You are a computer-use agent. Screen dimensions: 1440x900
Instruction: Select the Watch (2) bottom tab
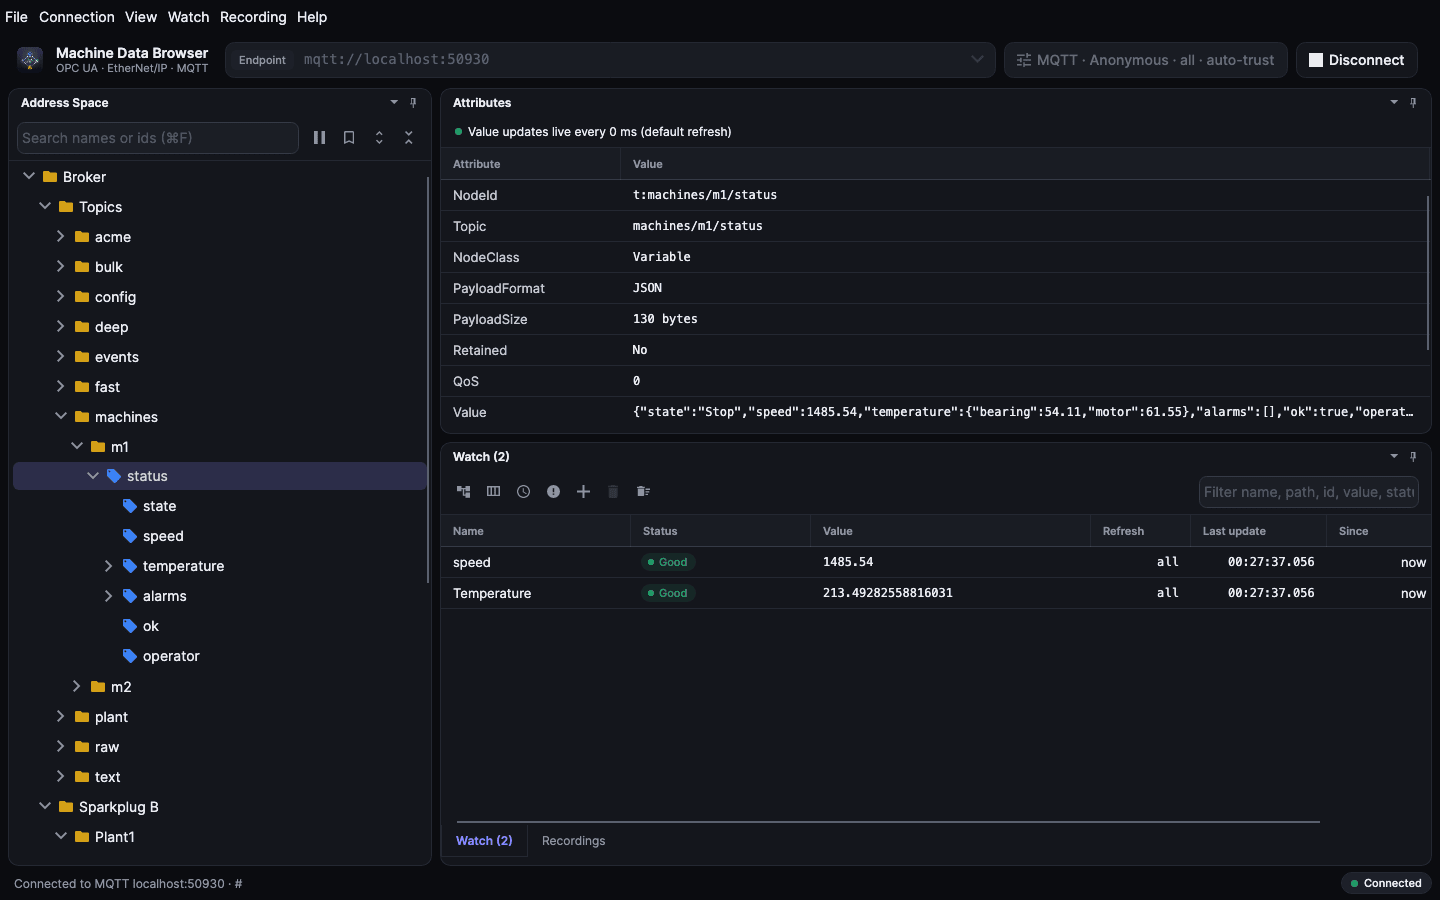(484, 841)
